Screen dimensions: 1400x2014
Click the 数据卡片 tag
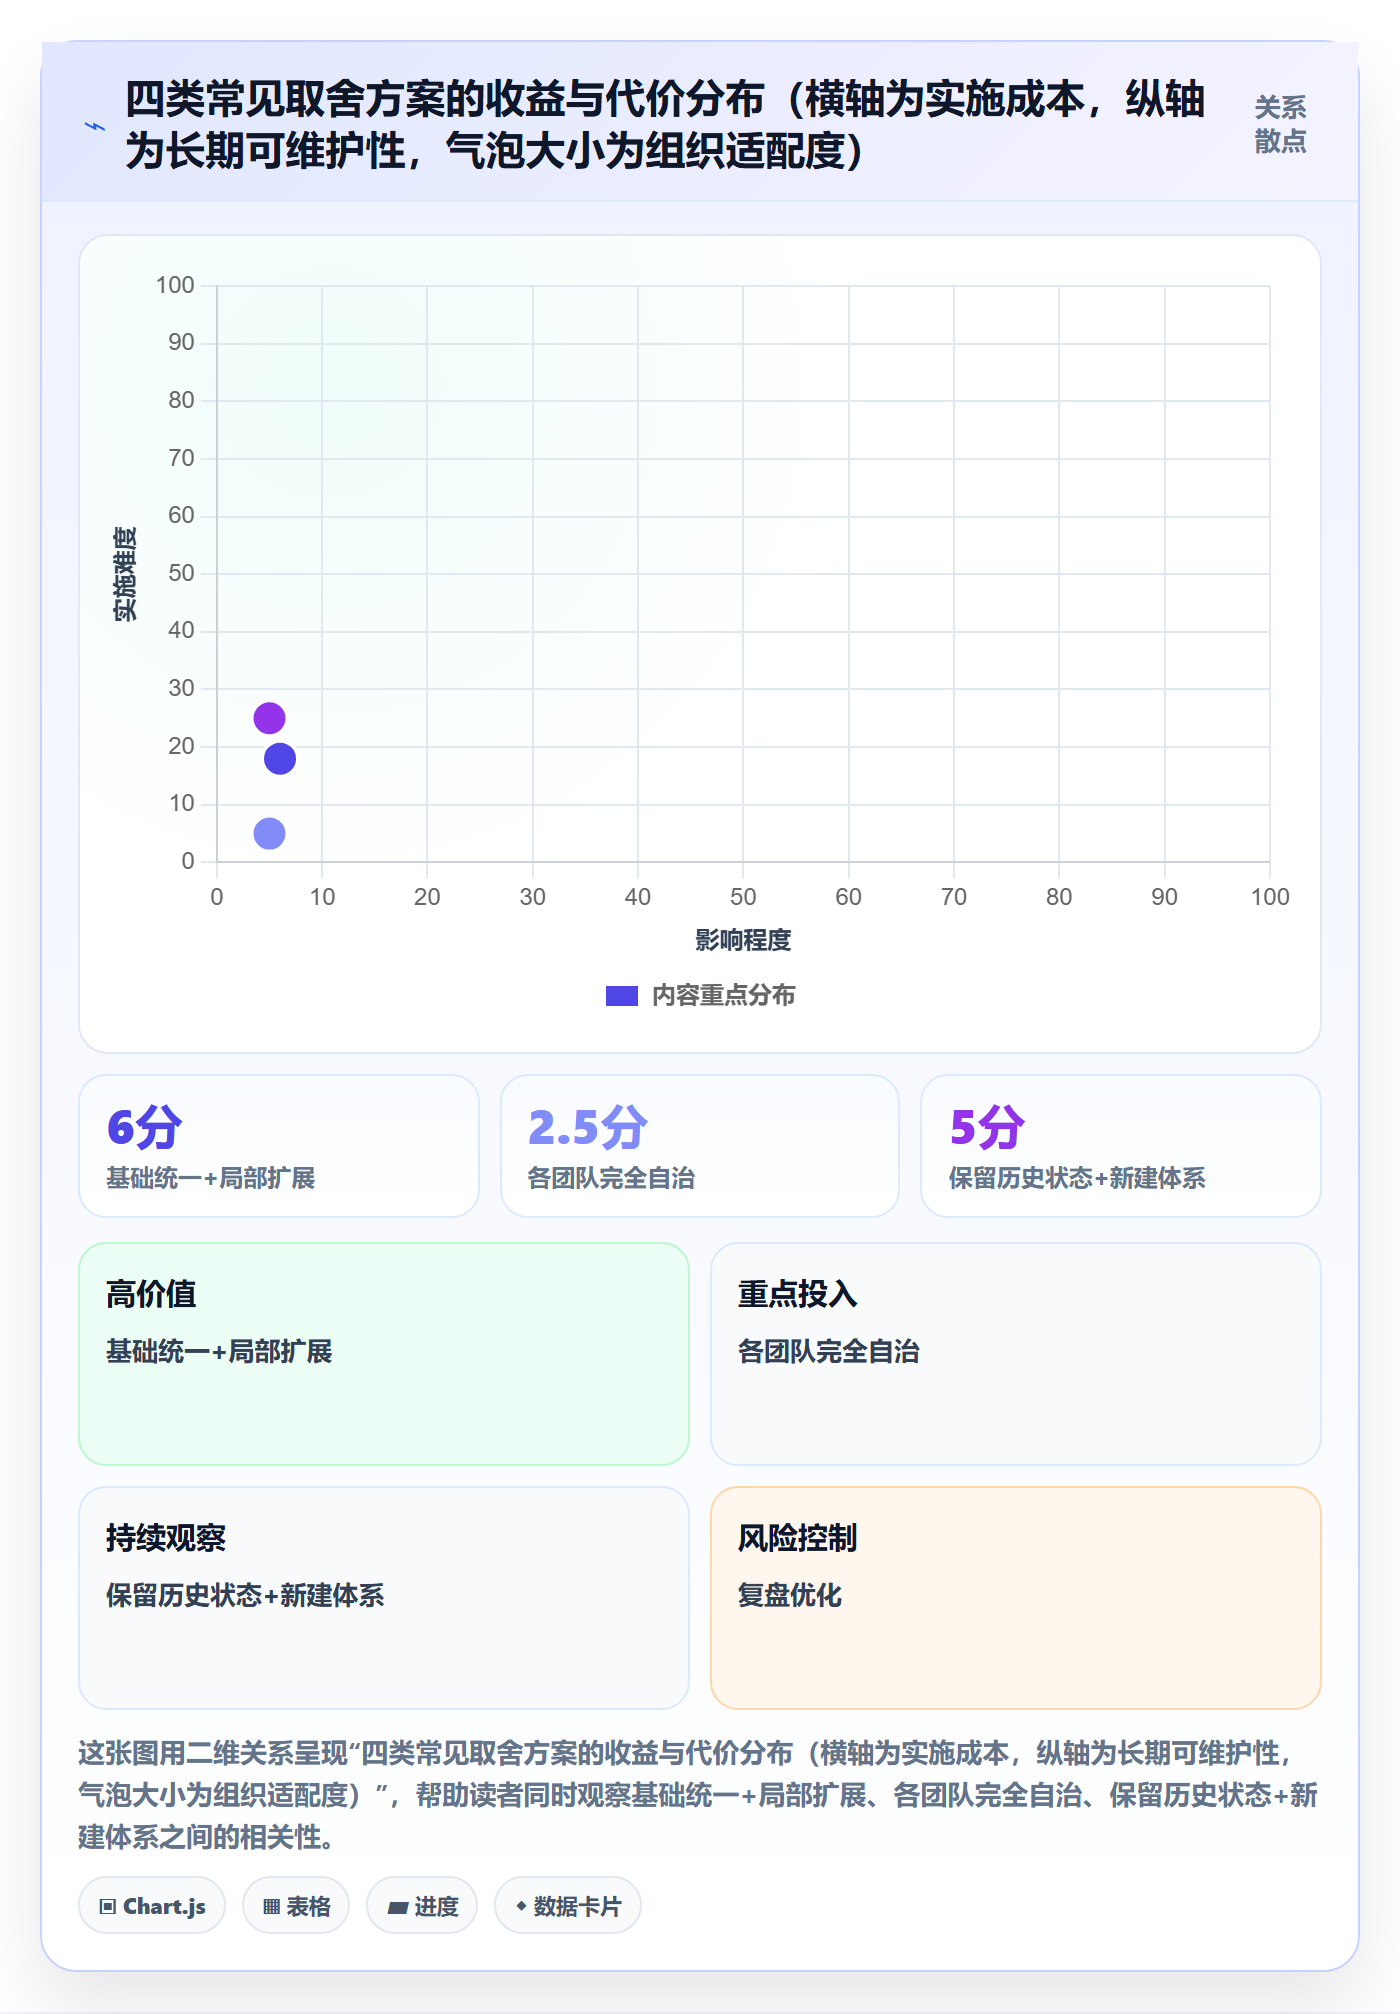pyautogui.click(x=568, y=1906)
